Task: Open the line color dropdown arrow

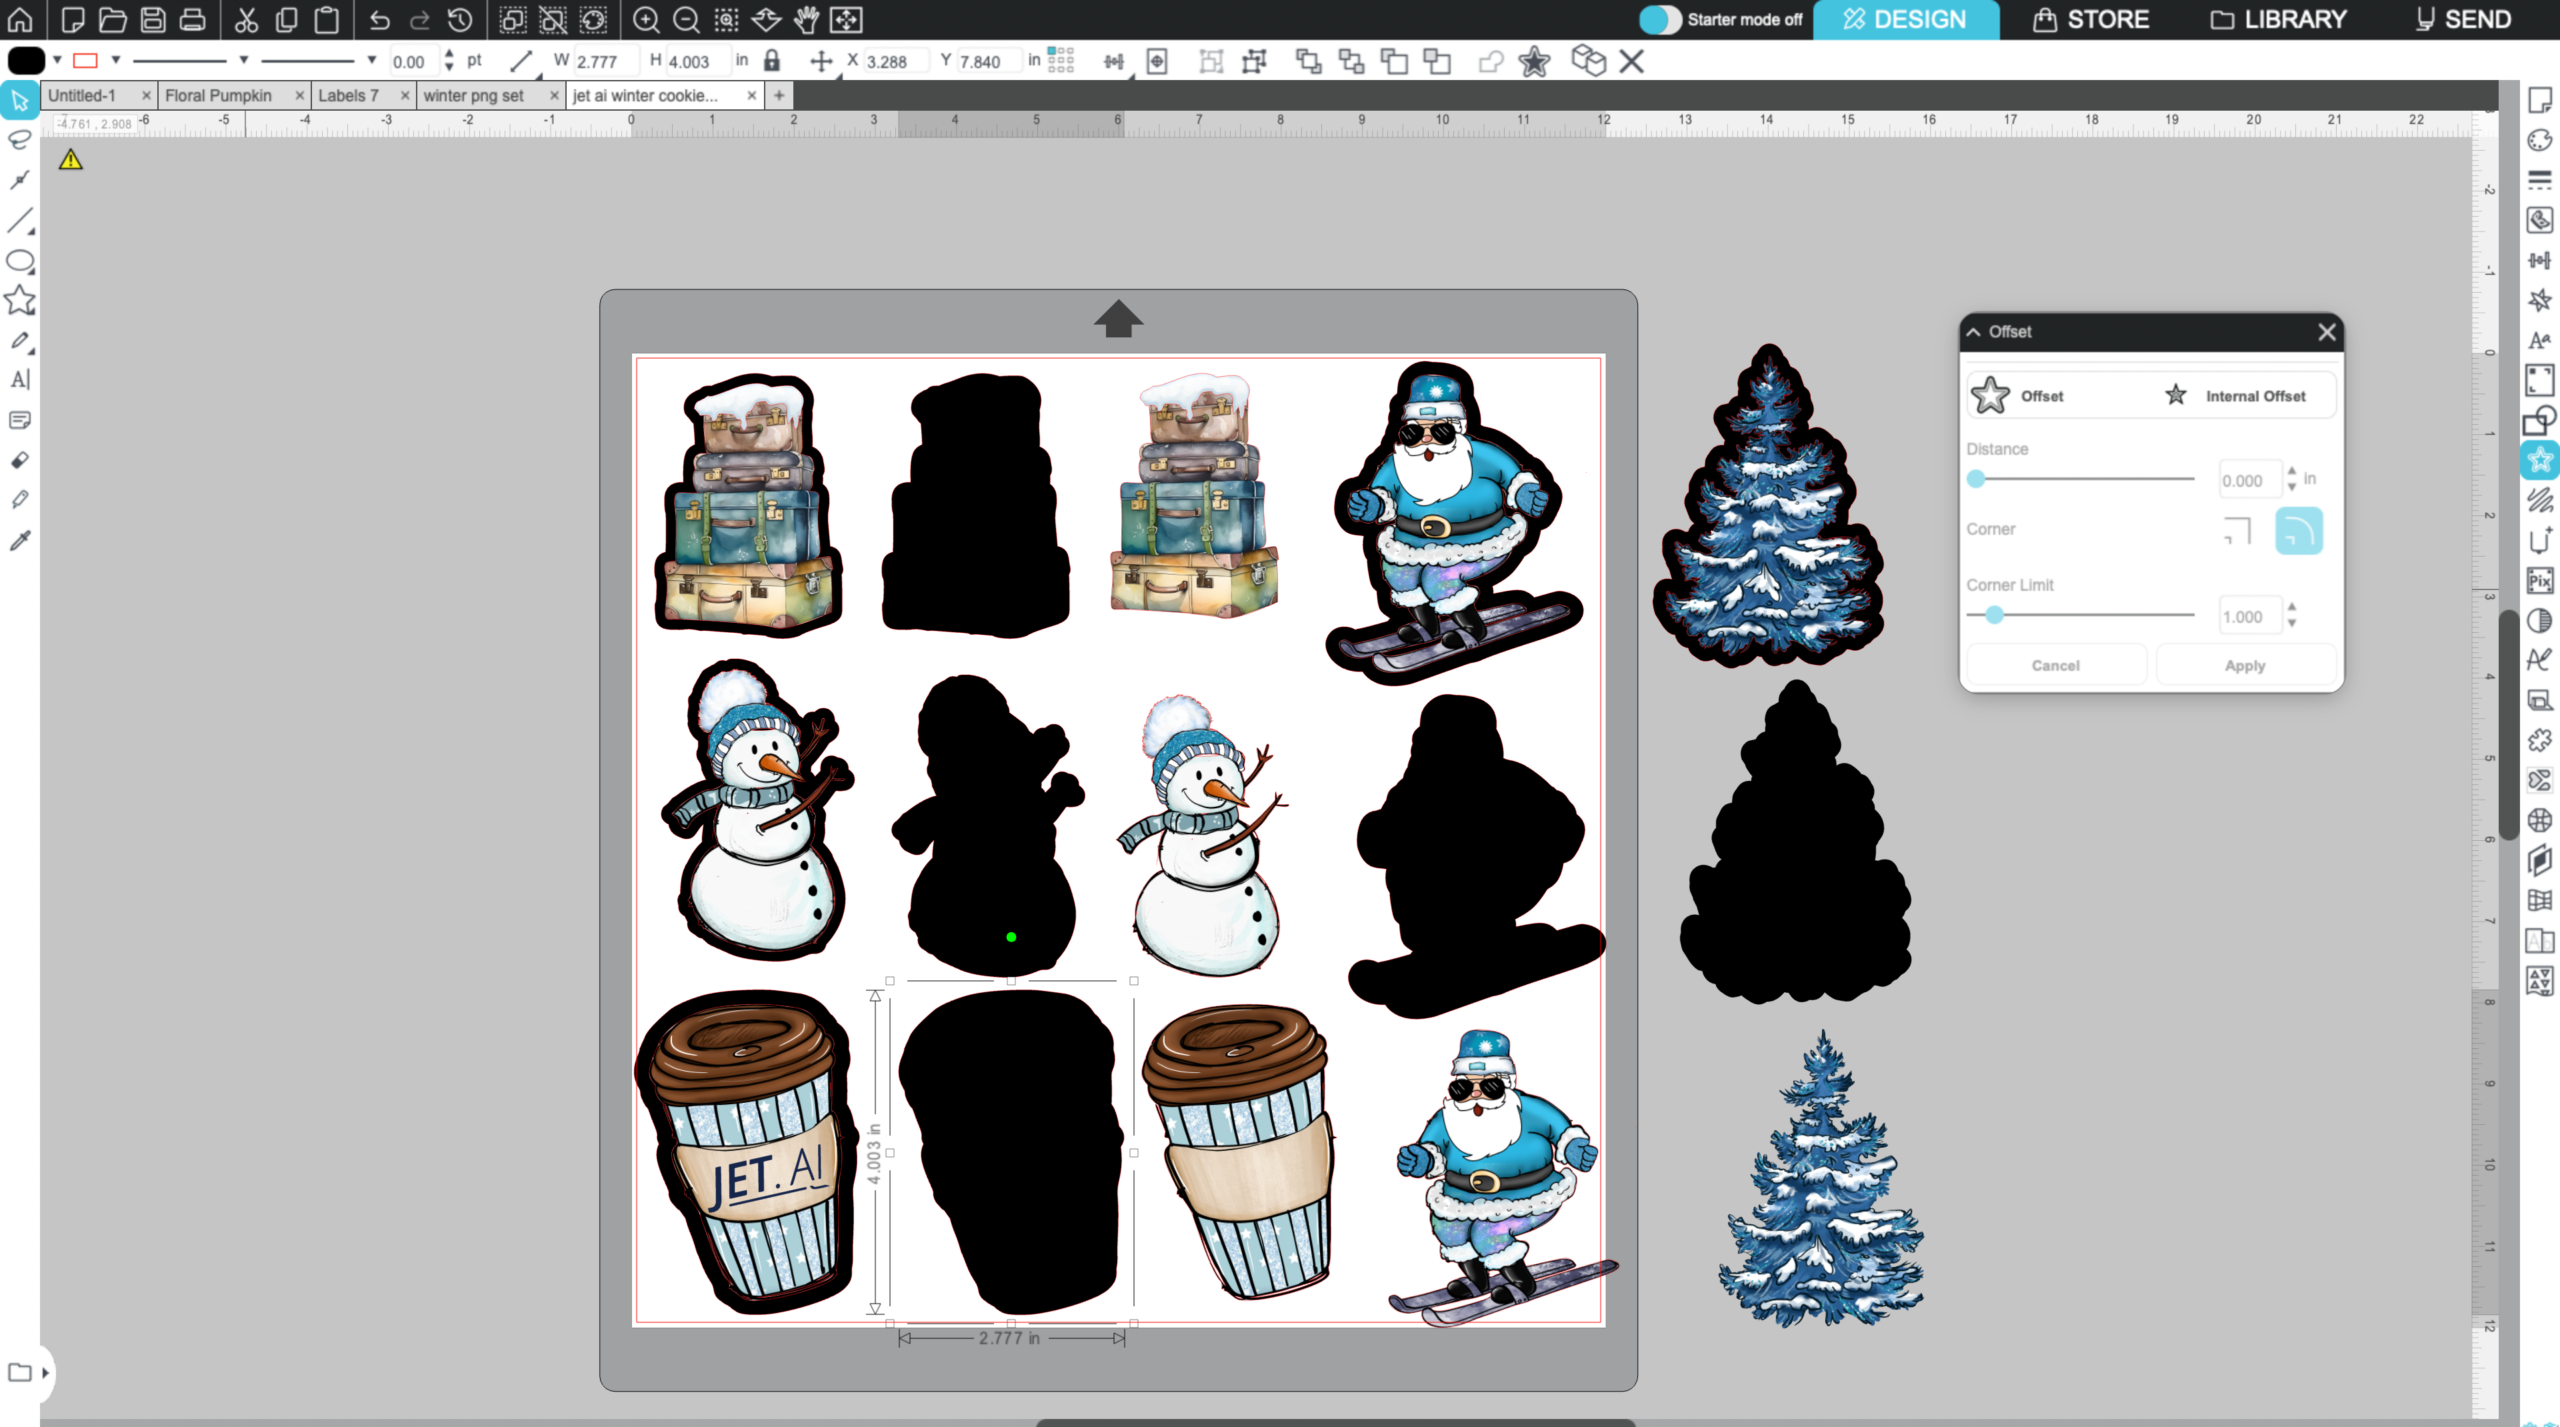Action: (116, 60)
